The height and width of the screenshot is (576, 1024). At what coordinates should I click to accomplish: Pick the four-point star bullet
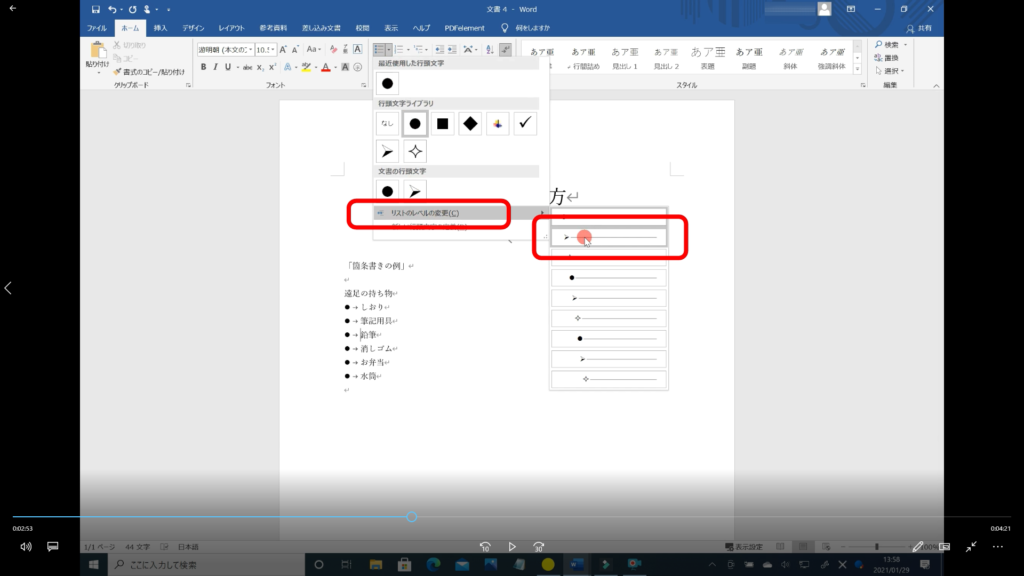click(415, 151)
